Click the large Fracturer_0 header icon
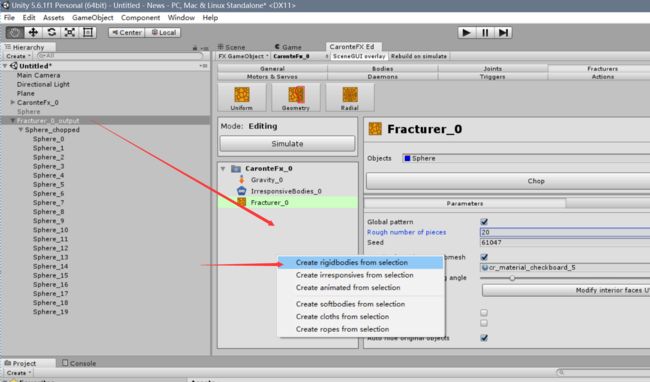 click(375, 129)
